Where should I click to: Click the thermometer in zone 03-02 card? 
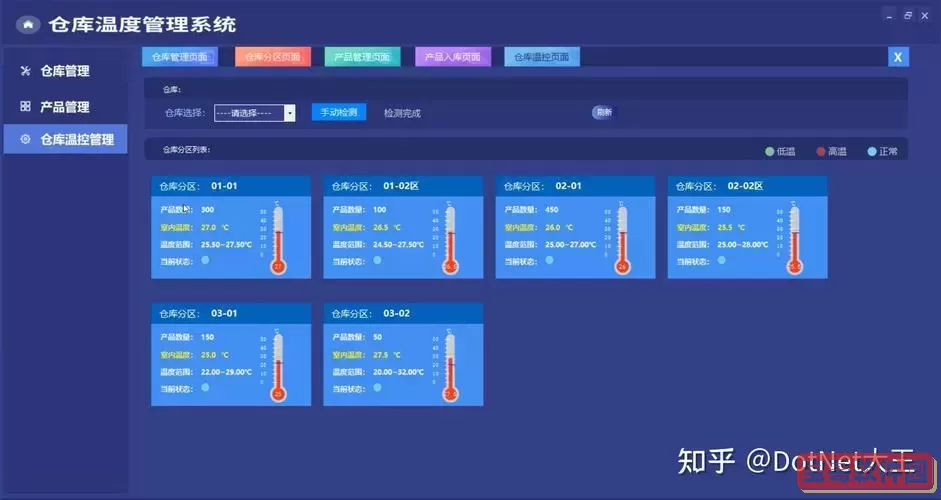(450, 367)
